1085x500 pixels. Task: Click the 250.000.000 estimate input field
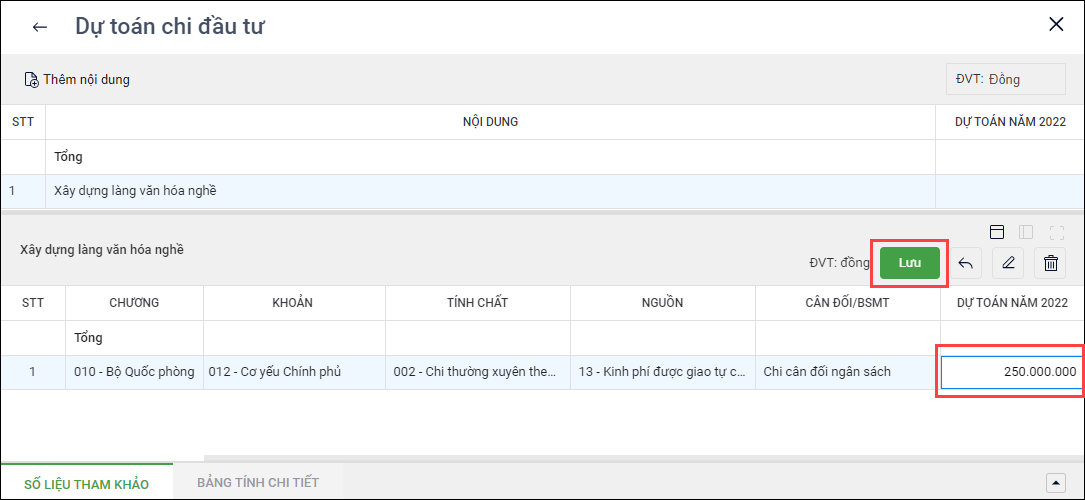tap(1010, 372)
